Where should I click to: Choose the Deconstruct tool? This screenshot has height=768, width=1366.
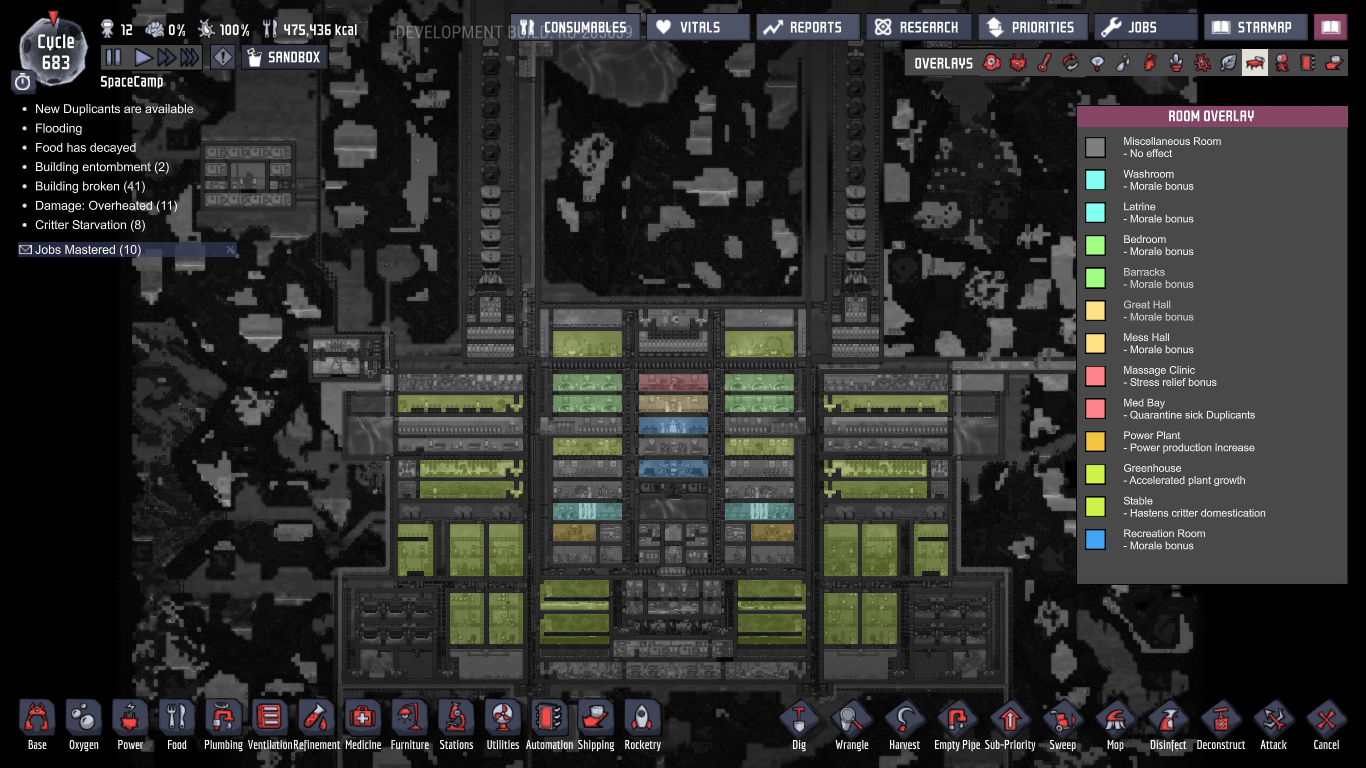pos(1220,722)
